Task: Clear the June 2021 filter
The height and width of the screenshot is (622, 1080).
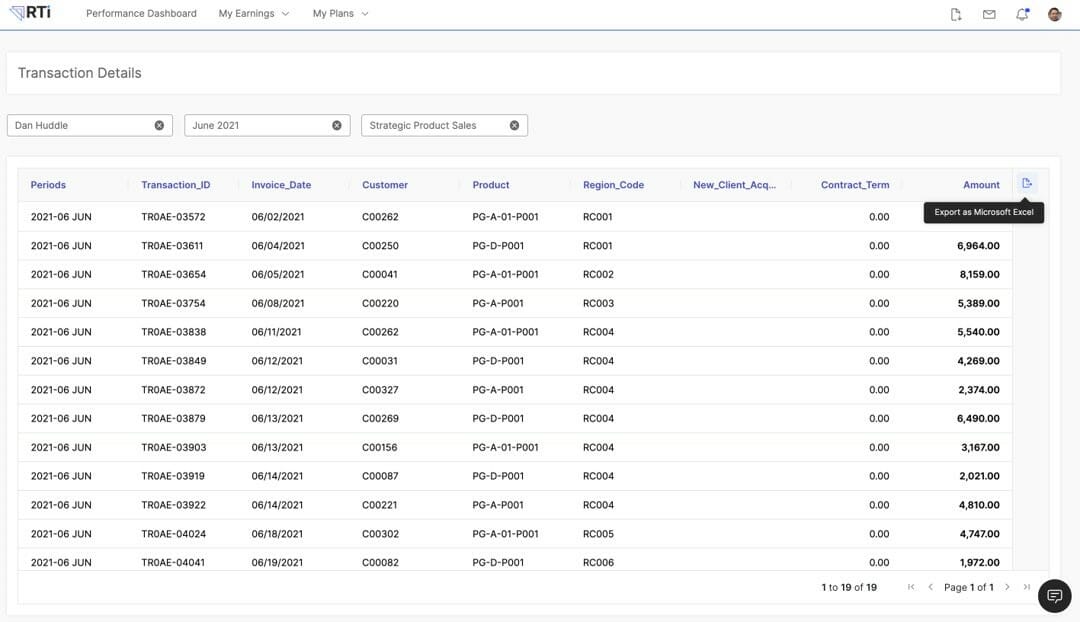Action: tap(337, 125)
